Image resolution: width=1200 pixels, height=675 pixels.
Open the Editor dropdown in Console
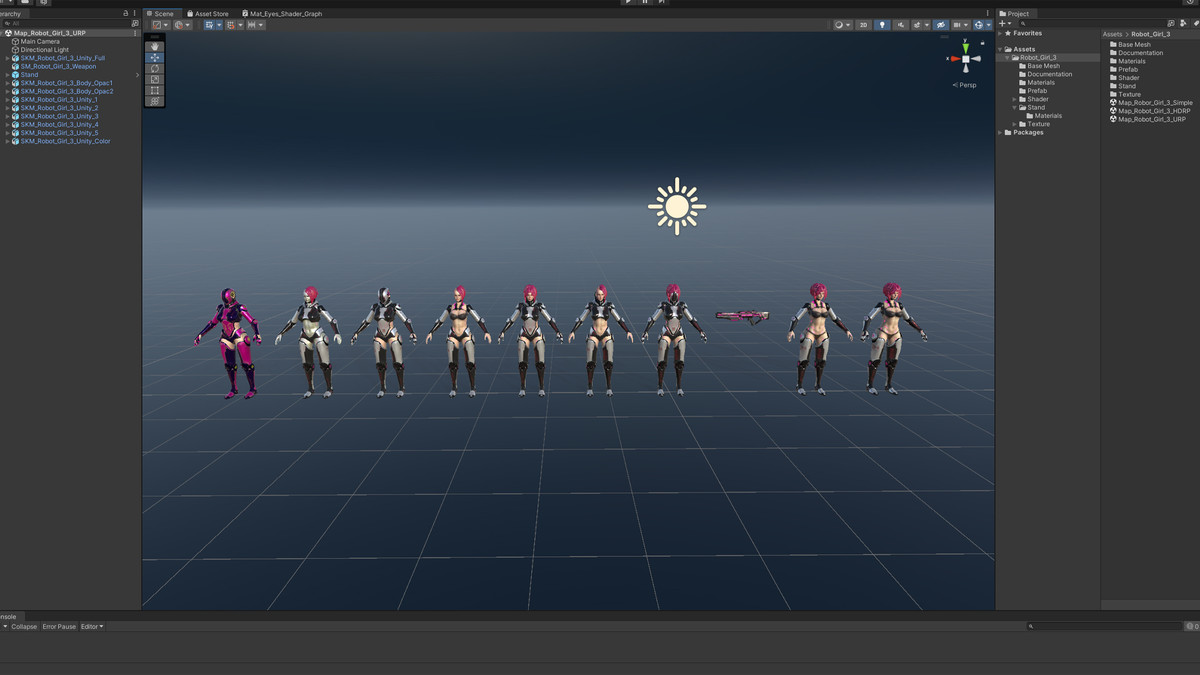92,627
